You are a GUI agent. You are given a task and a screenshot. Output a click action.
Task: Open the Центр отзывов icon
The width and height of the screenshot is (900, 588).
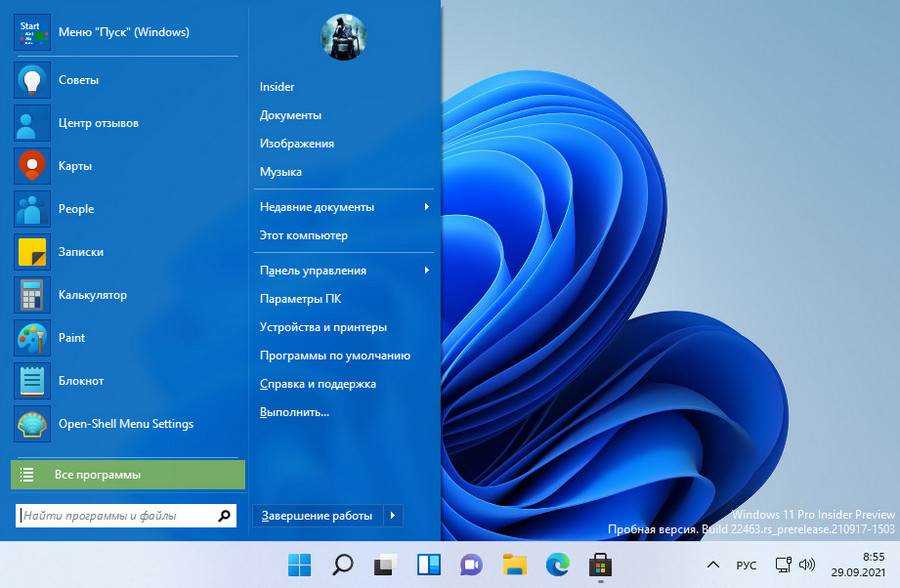pos(32,123)
